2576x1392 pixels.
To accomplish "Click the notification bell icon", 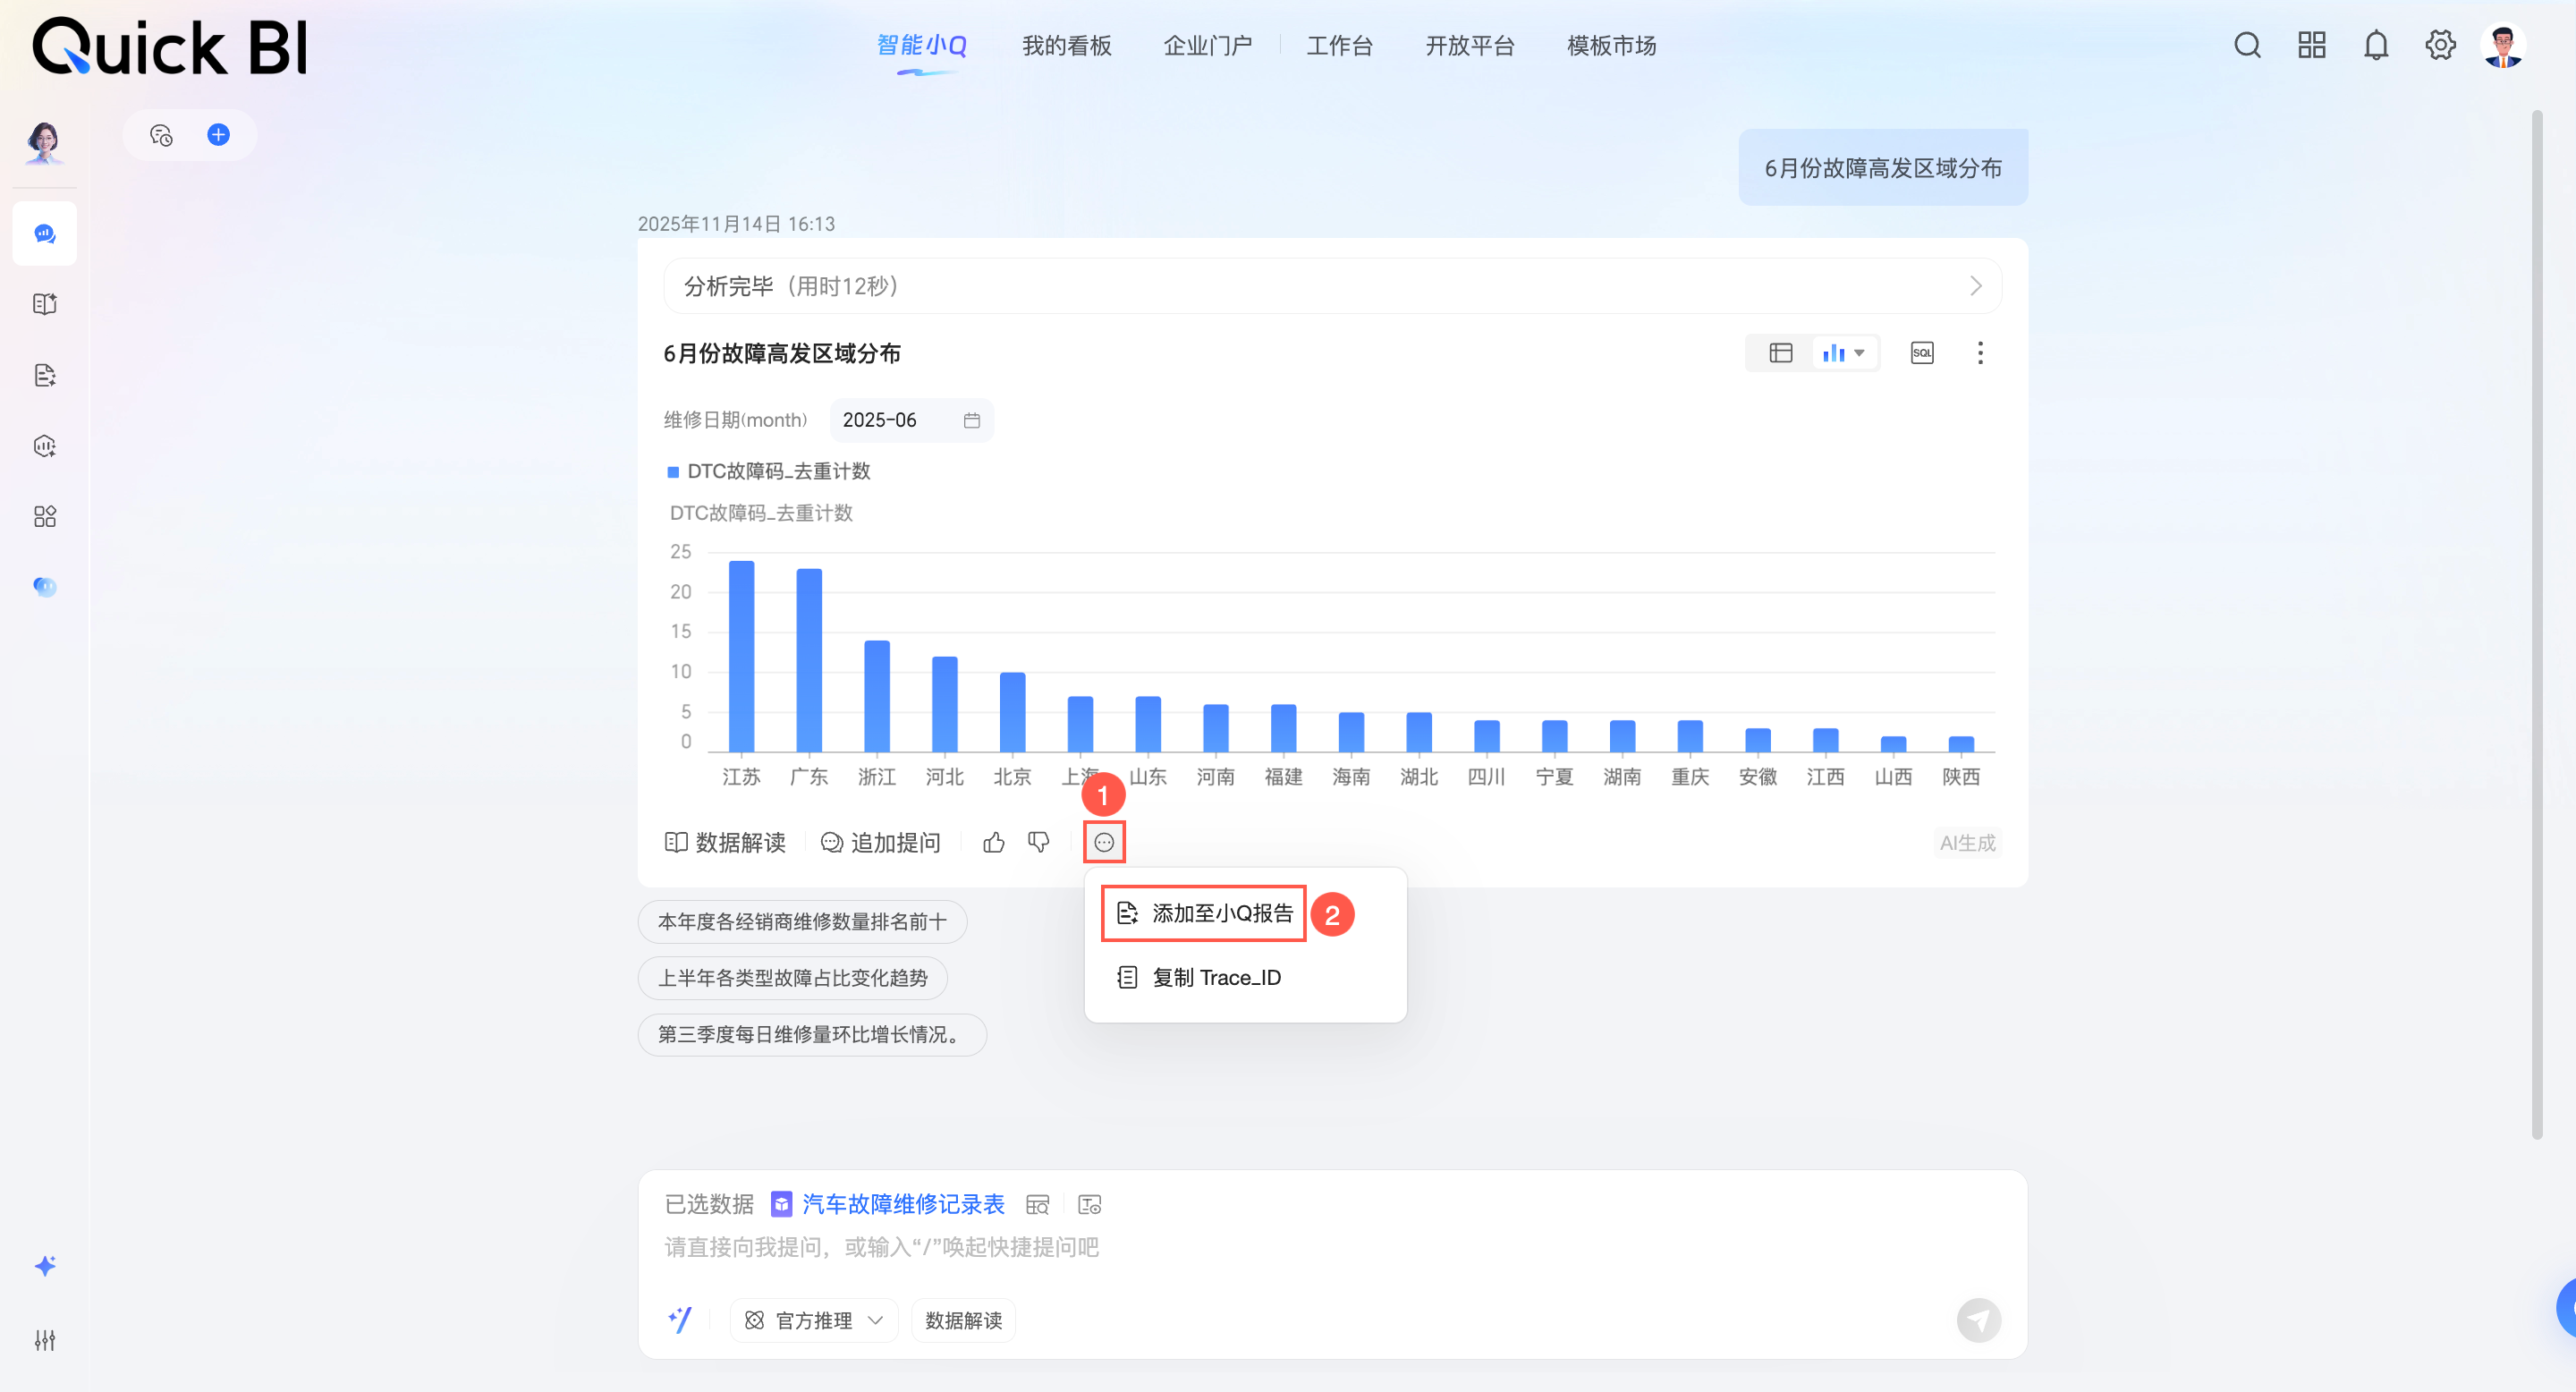I will click(x=2375, y=46).
